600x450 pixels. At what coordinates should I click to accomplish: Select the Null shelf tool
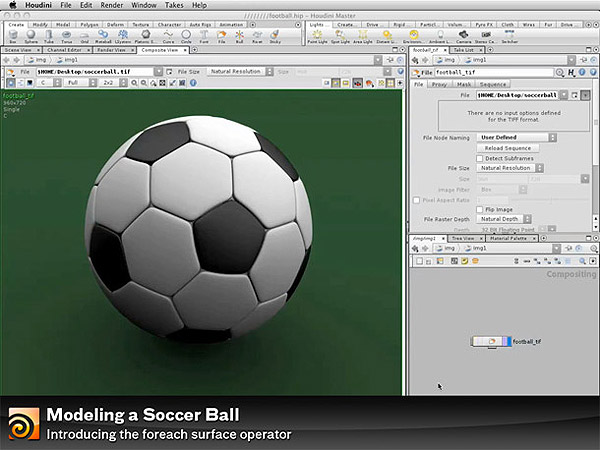240,37
